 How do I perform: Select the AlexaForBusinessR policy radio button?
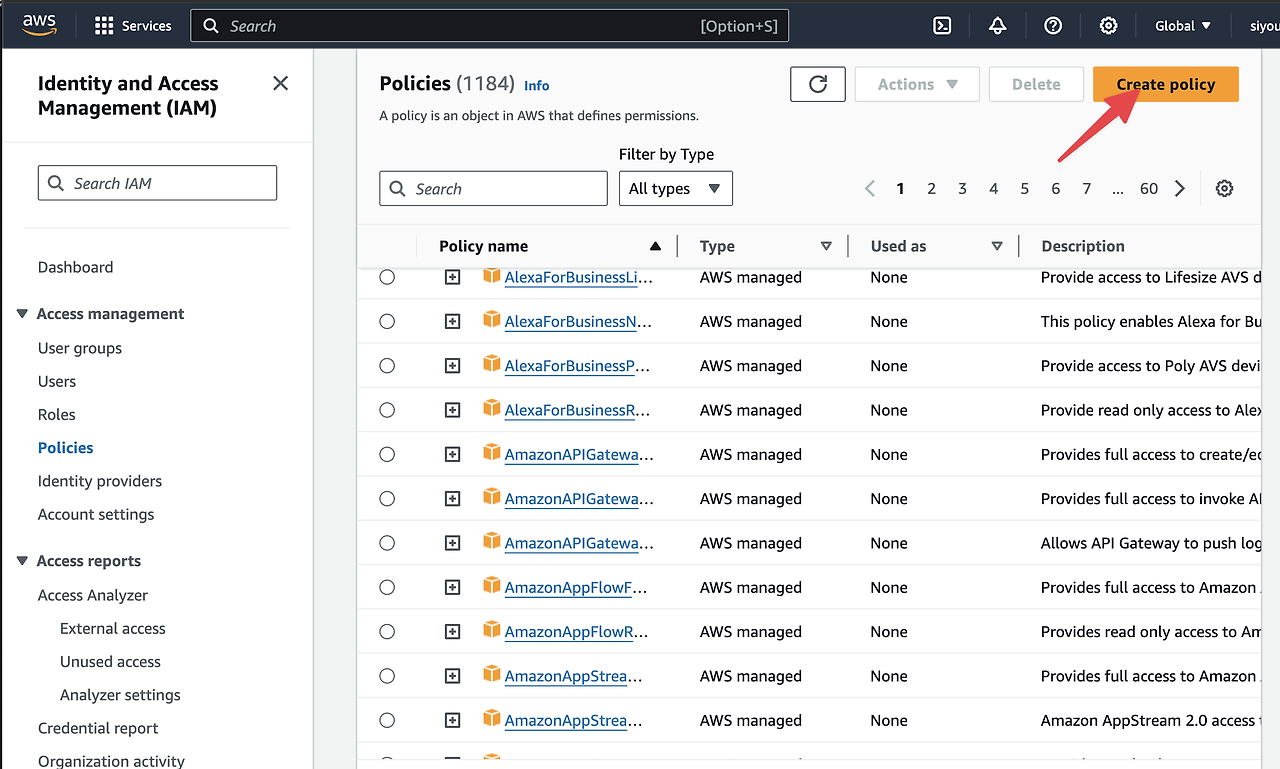pyautogui.click(x=387, y=410)
